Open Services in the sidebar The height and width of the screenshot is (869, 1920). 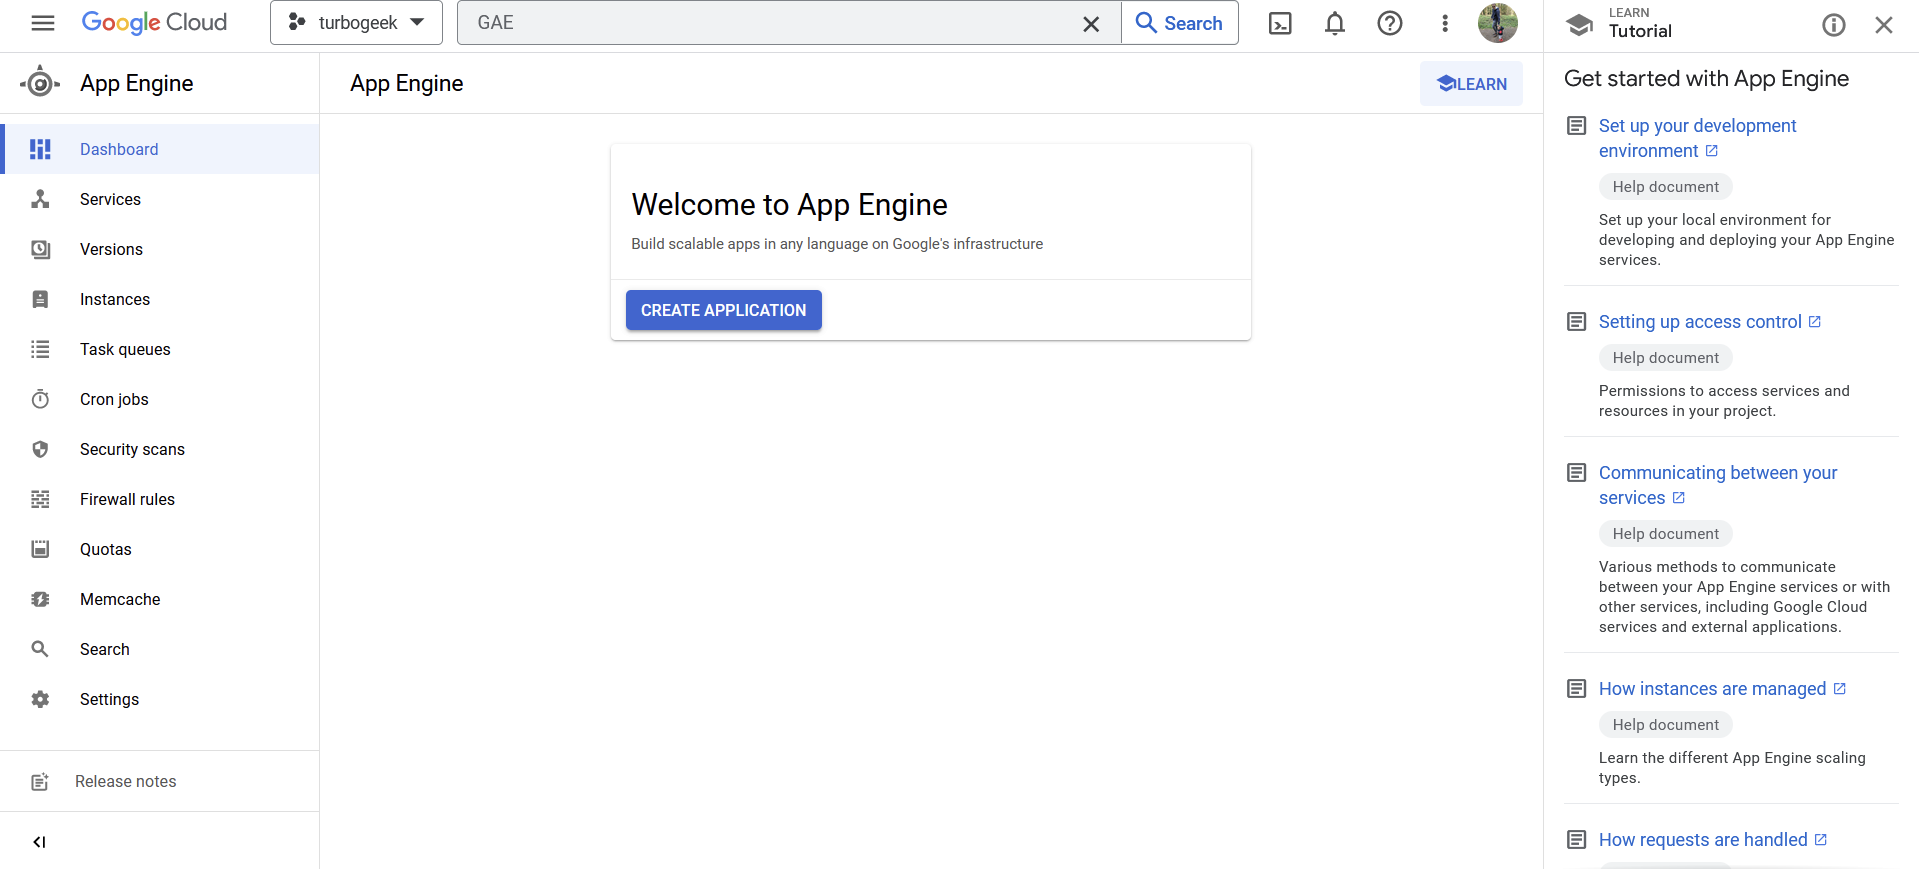(160, 199)
